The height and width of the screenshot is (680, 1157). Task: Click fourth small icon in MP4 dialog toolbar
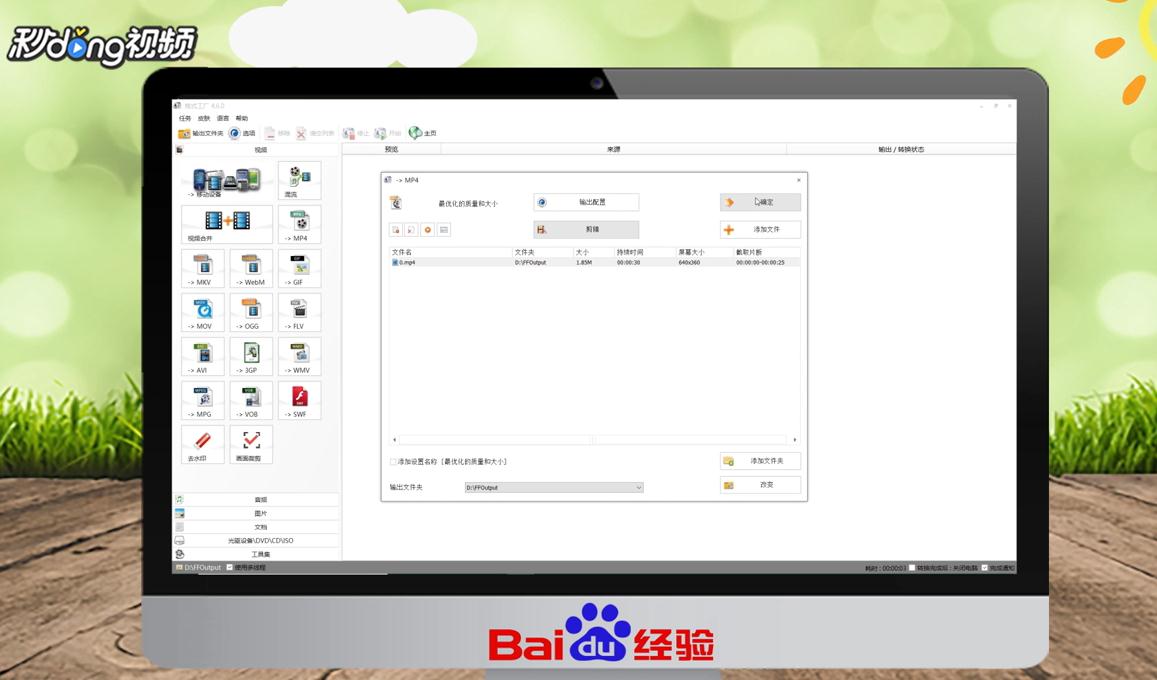pyautogui.click(x=443, y=230)
